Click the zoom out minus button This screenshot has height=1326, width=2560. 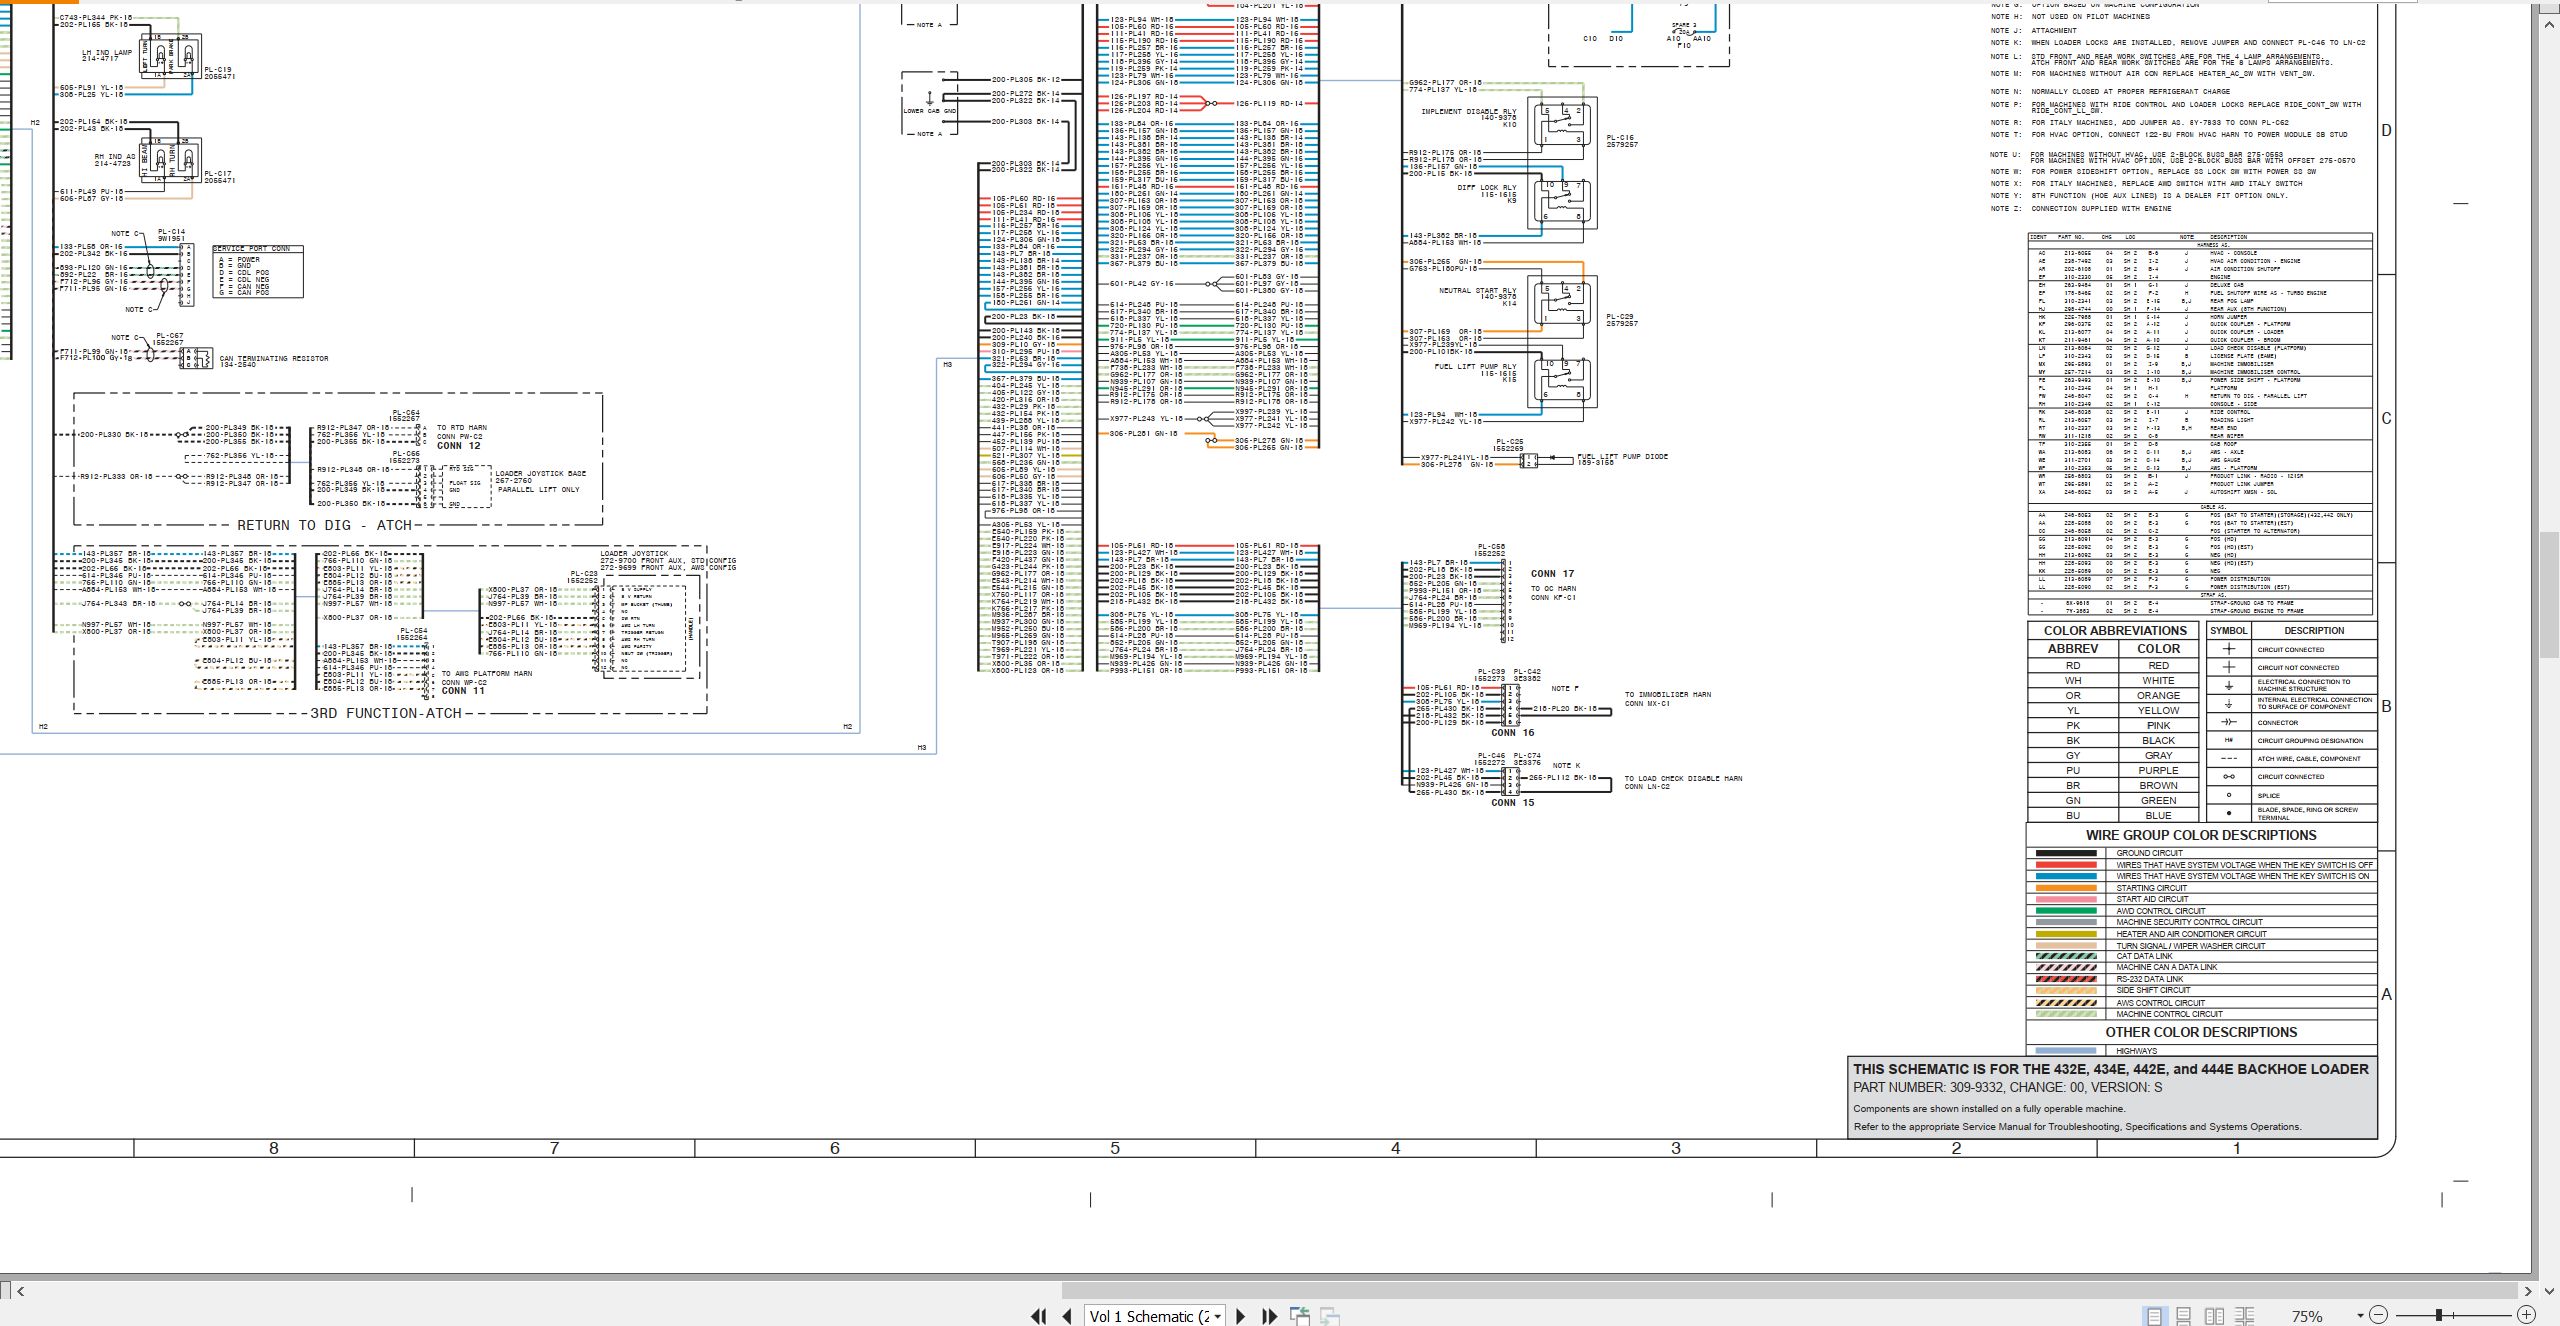click(2379, 1315)
